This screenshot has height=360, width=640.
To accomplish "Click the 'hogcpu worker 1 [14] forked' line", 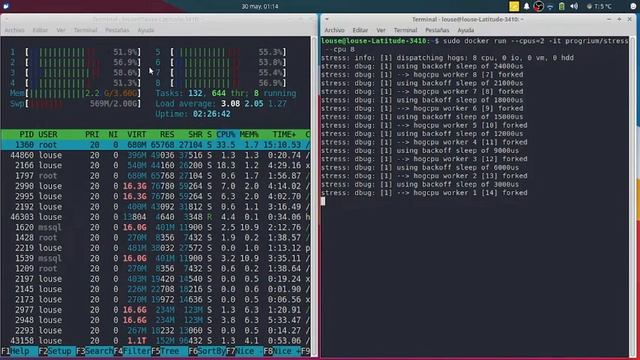I will point(424,193).
